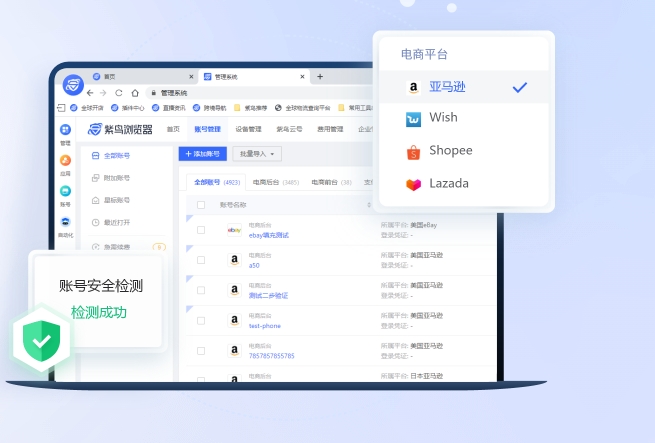
Task: Open the 全球开店 bookmark
Action: [86, 108]
